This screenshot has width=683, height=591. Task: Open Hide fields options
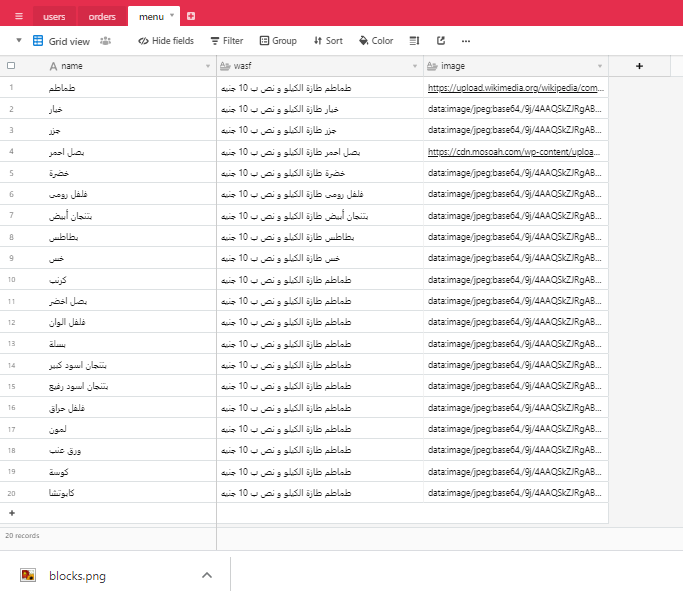point(166,41)
